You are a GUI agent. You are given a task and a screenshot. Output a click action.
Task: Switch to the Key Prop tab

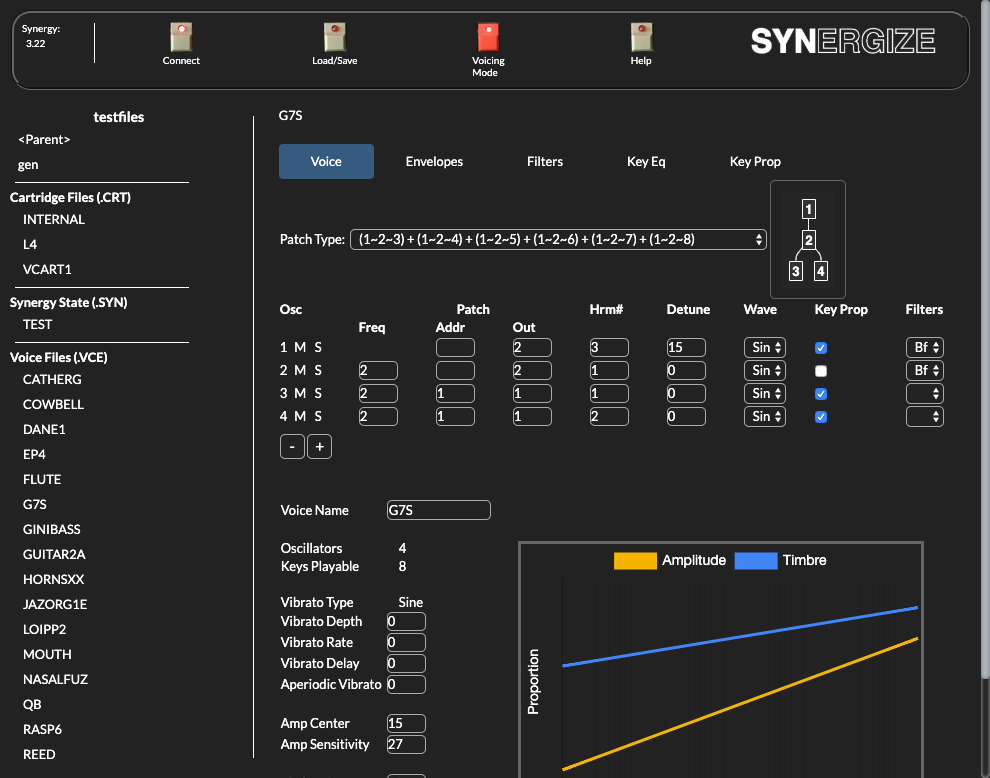(x=755, y=162)
